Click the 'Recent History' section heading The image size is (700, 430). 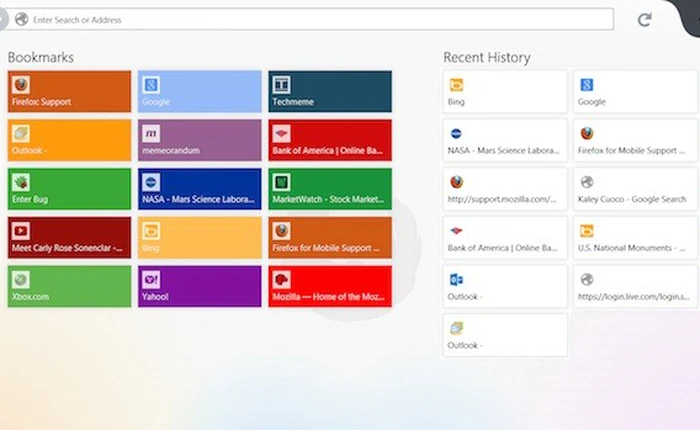487,57
